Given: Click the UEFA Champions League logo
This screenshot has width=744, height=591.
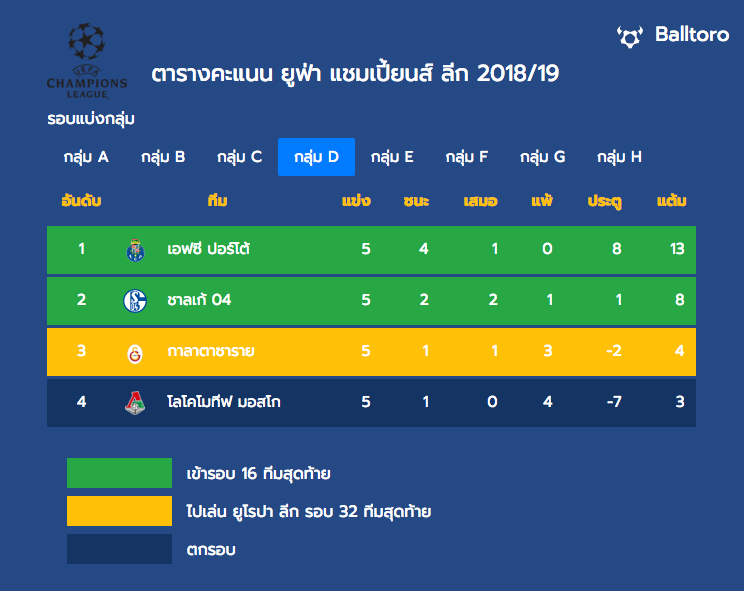Looking at the screenshot, I should [87, 61].
